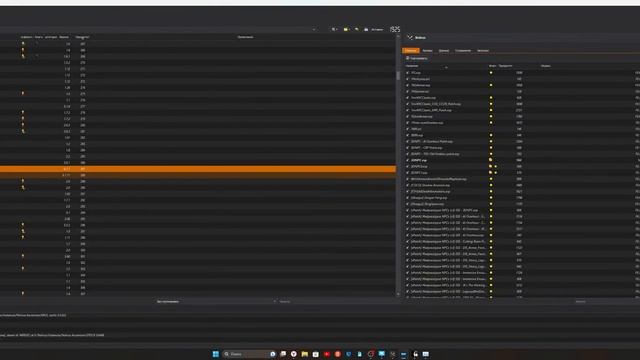Open the profile dropdown arrow above mod list

[313, 29]
